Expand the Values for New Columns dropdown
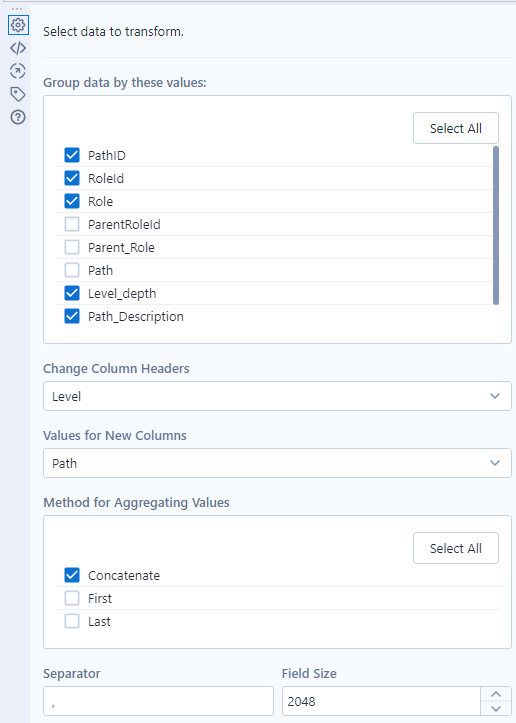The width and height of the screenshot is (516, 723). pyautogui.click(x=277, y=463)
